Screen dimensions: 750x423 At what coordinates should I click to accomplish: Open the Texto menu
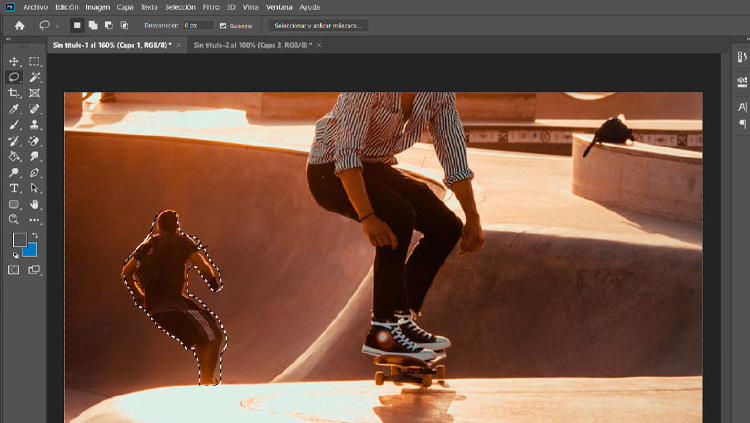[x=149, y=7]
